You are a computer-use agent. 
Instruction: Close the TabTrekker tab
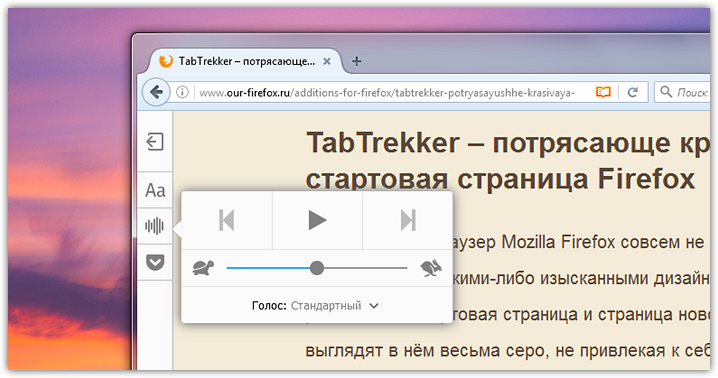tap(327, 61)
